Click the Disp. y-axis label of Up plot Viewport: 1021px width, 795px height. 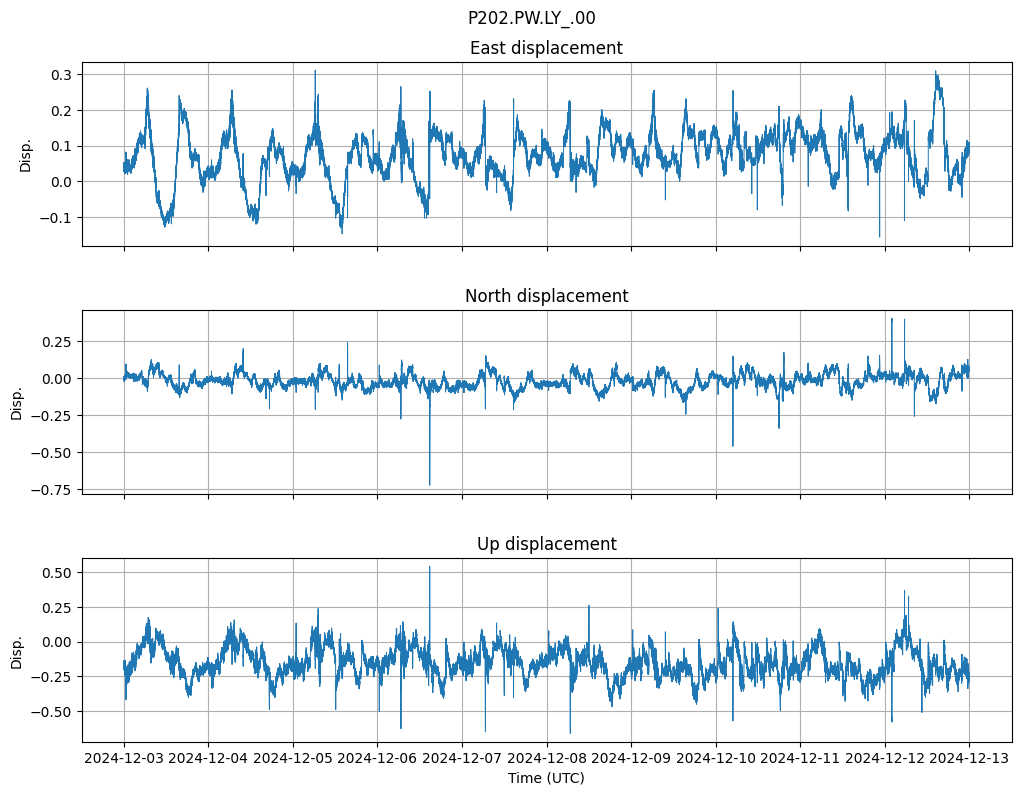tap(17, 651)
